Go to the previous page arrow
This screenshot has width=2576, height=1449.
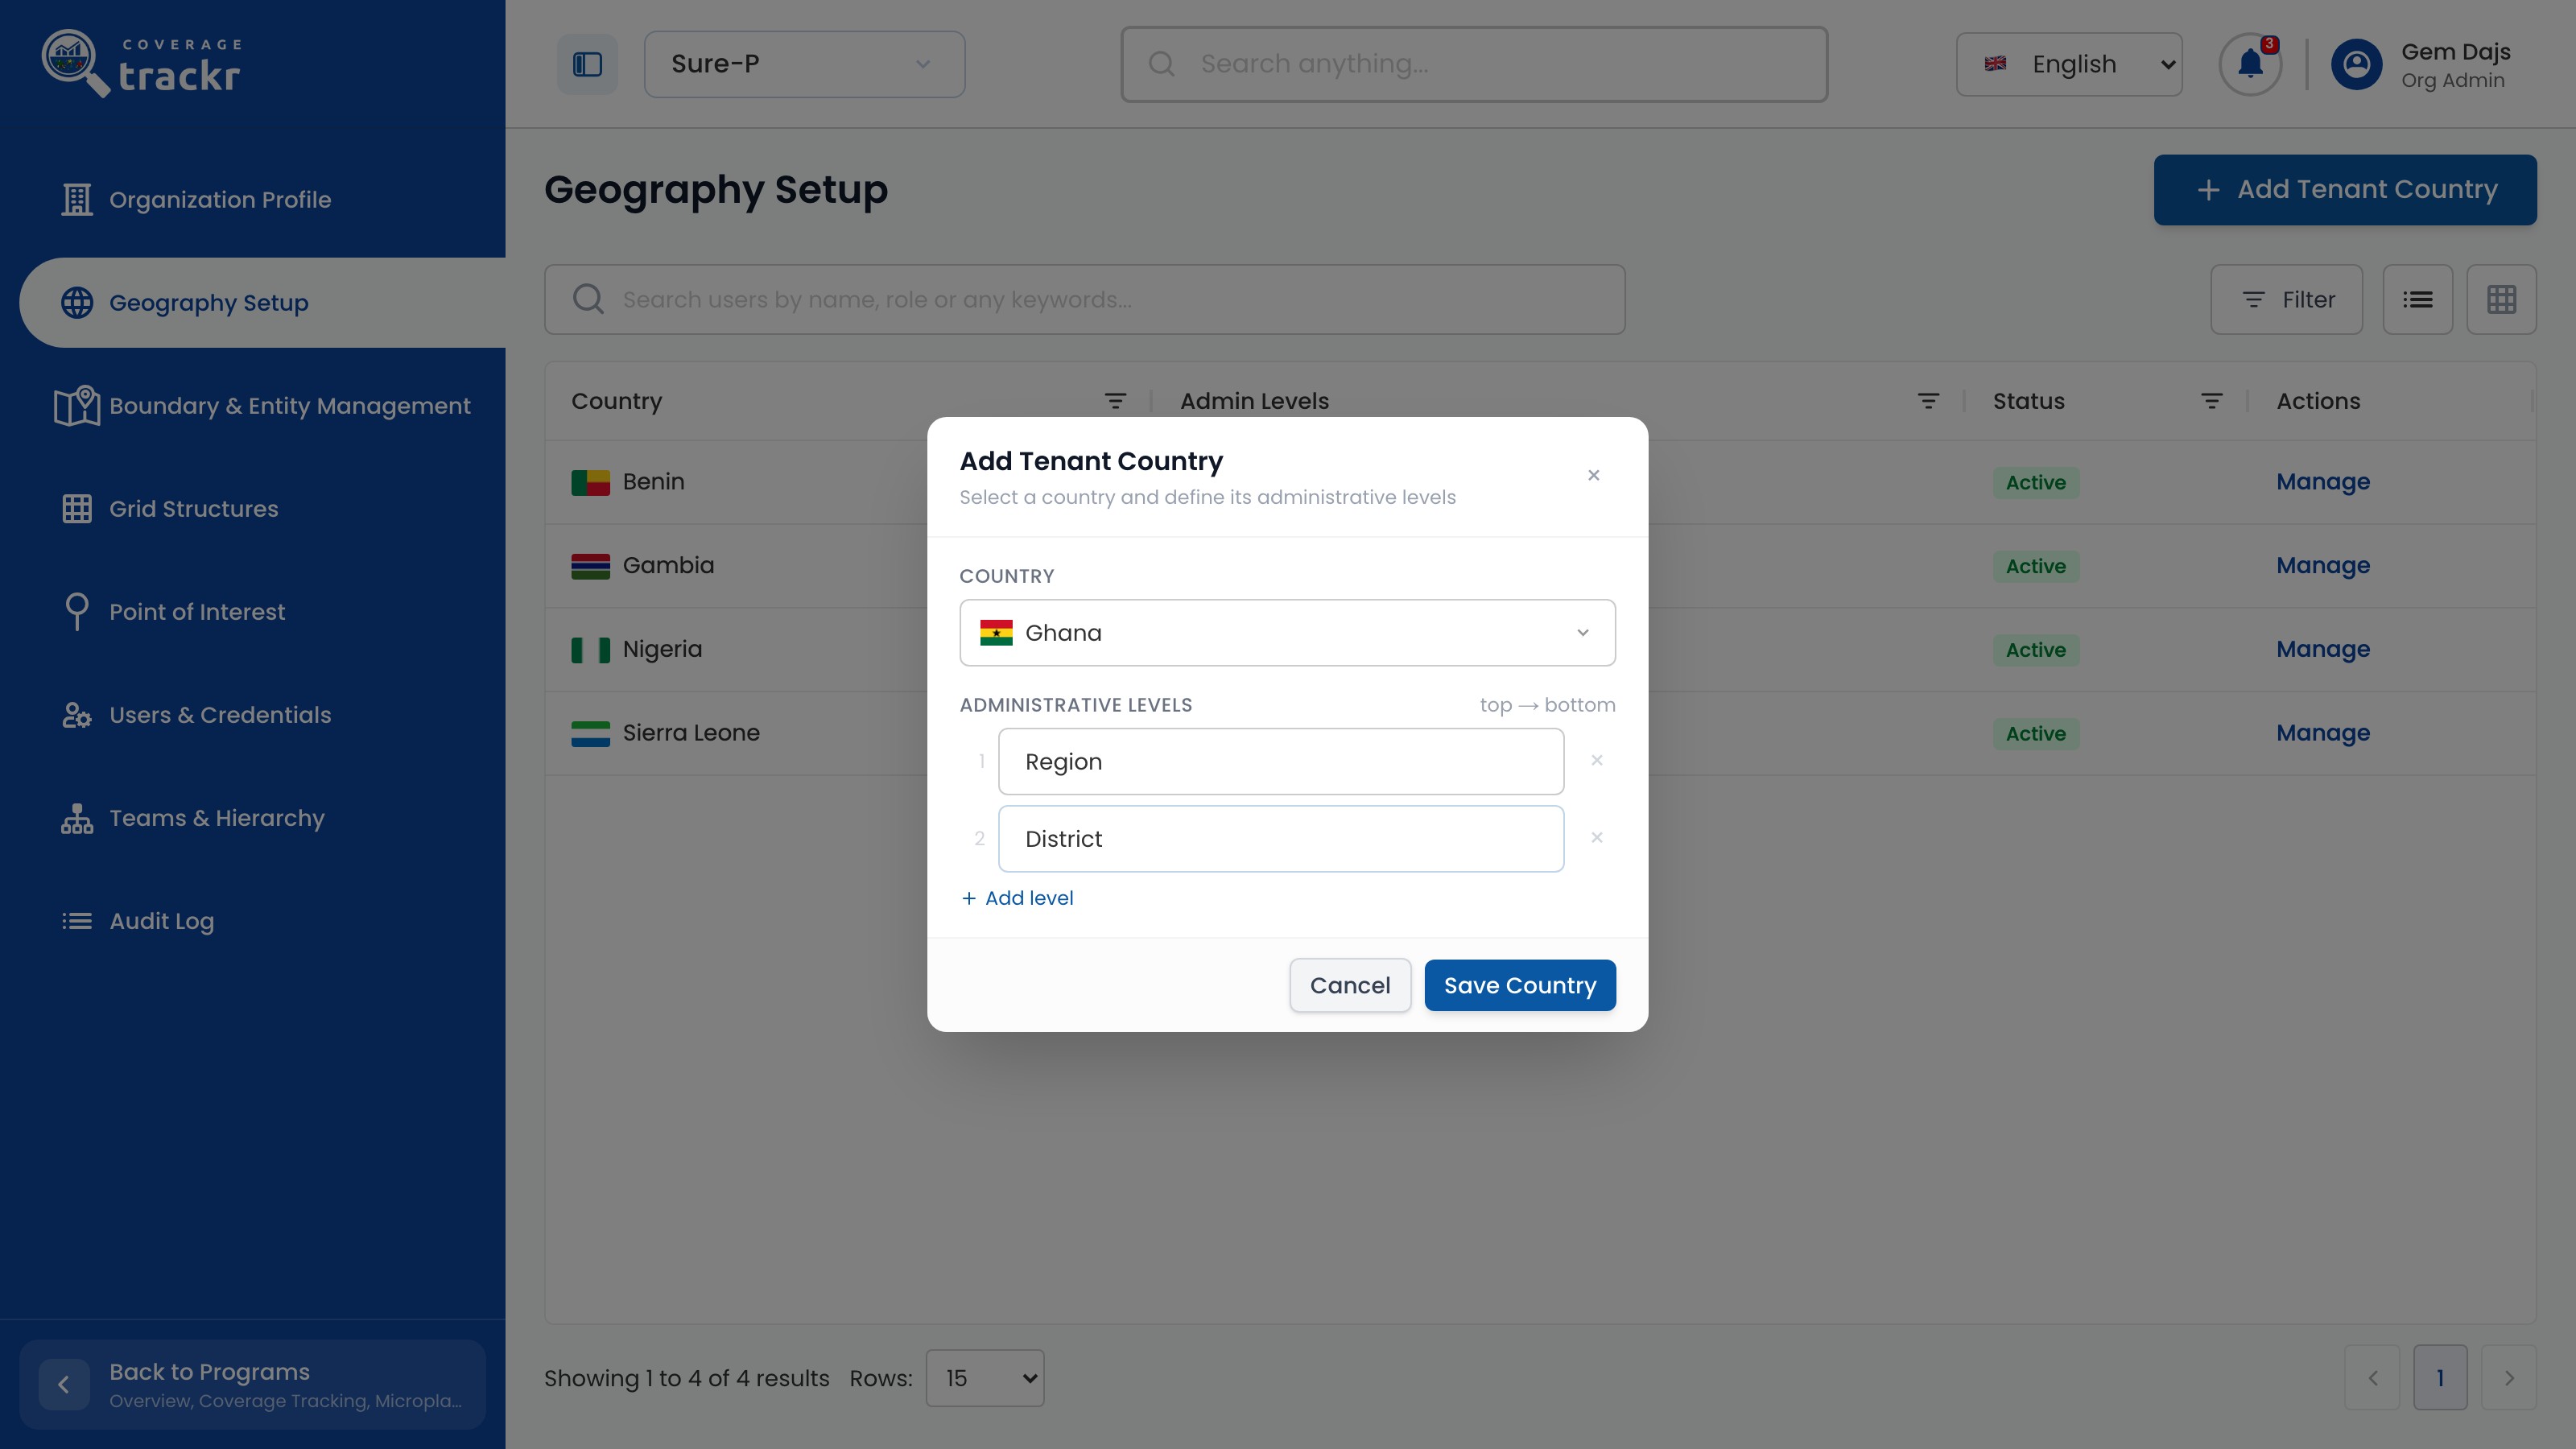pyautogui.click(x=2372, y=1378)
